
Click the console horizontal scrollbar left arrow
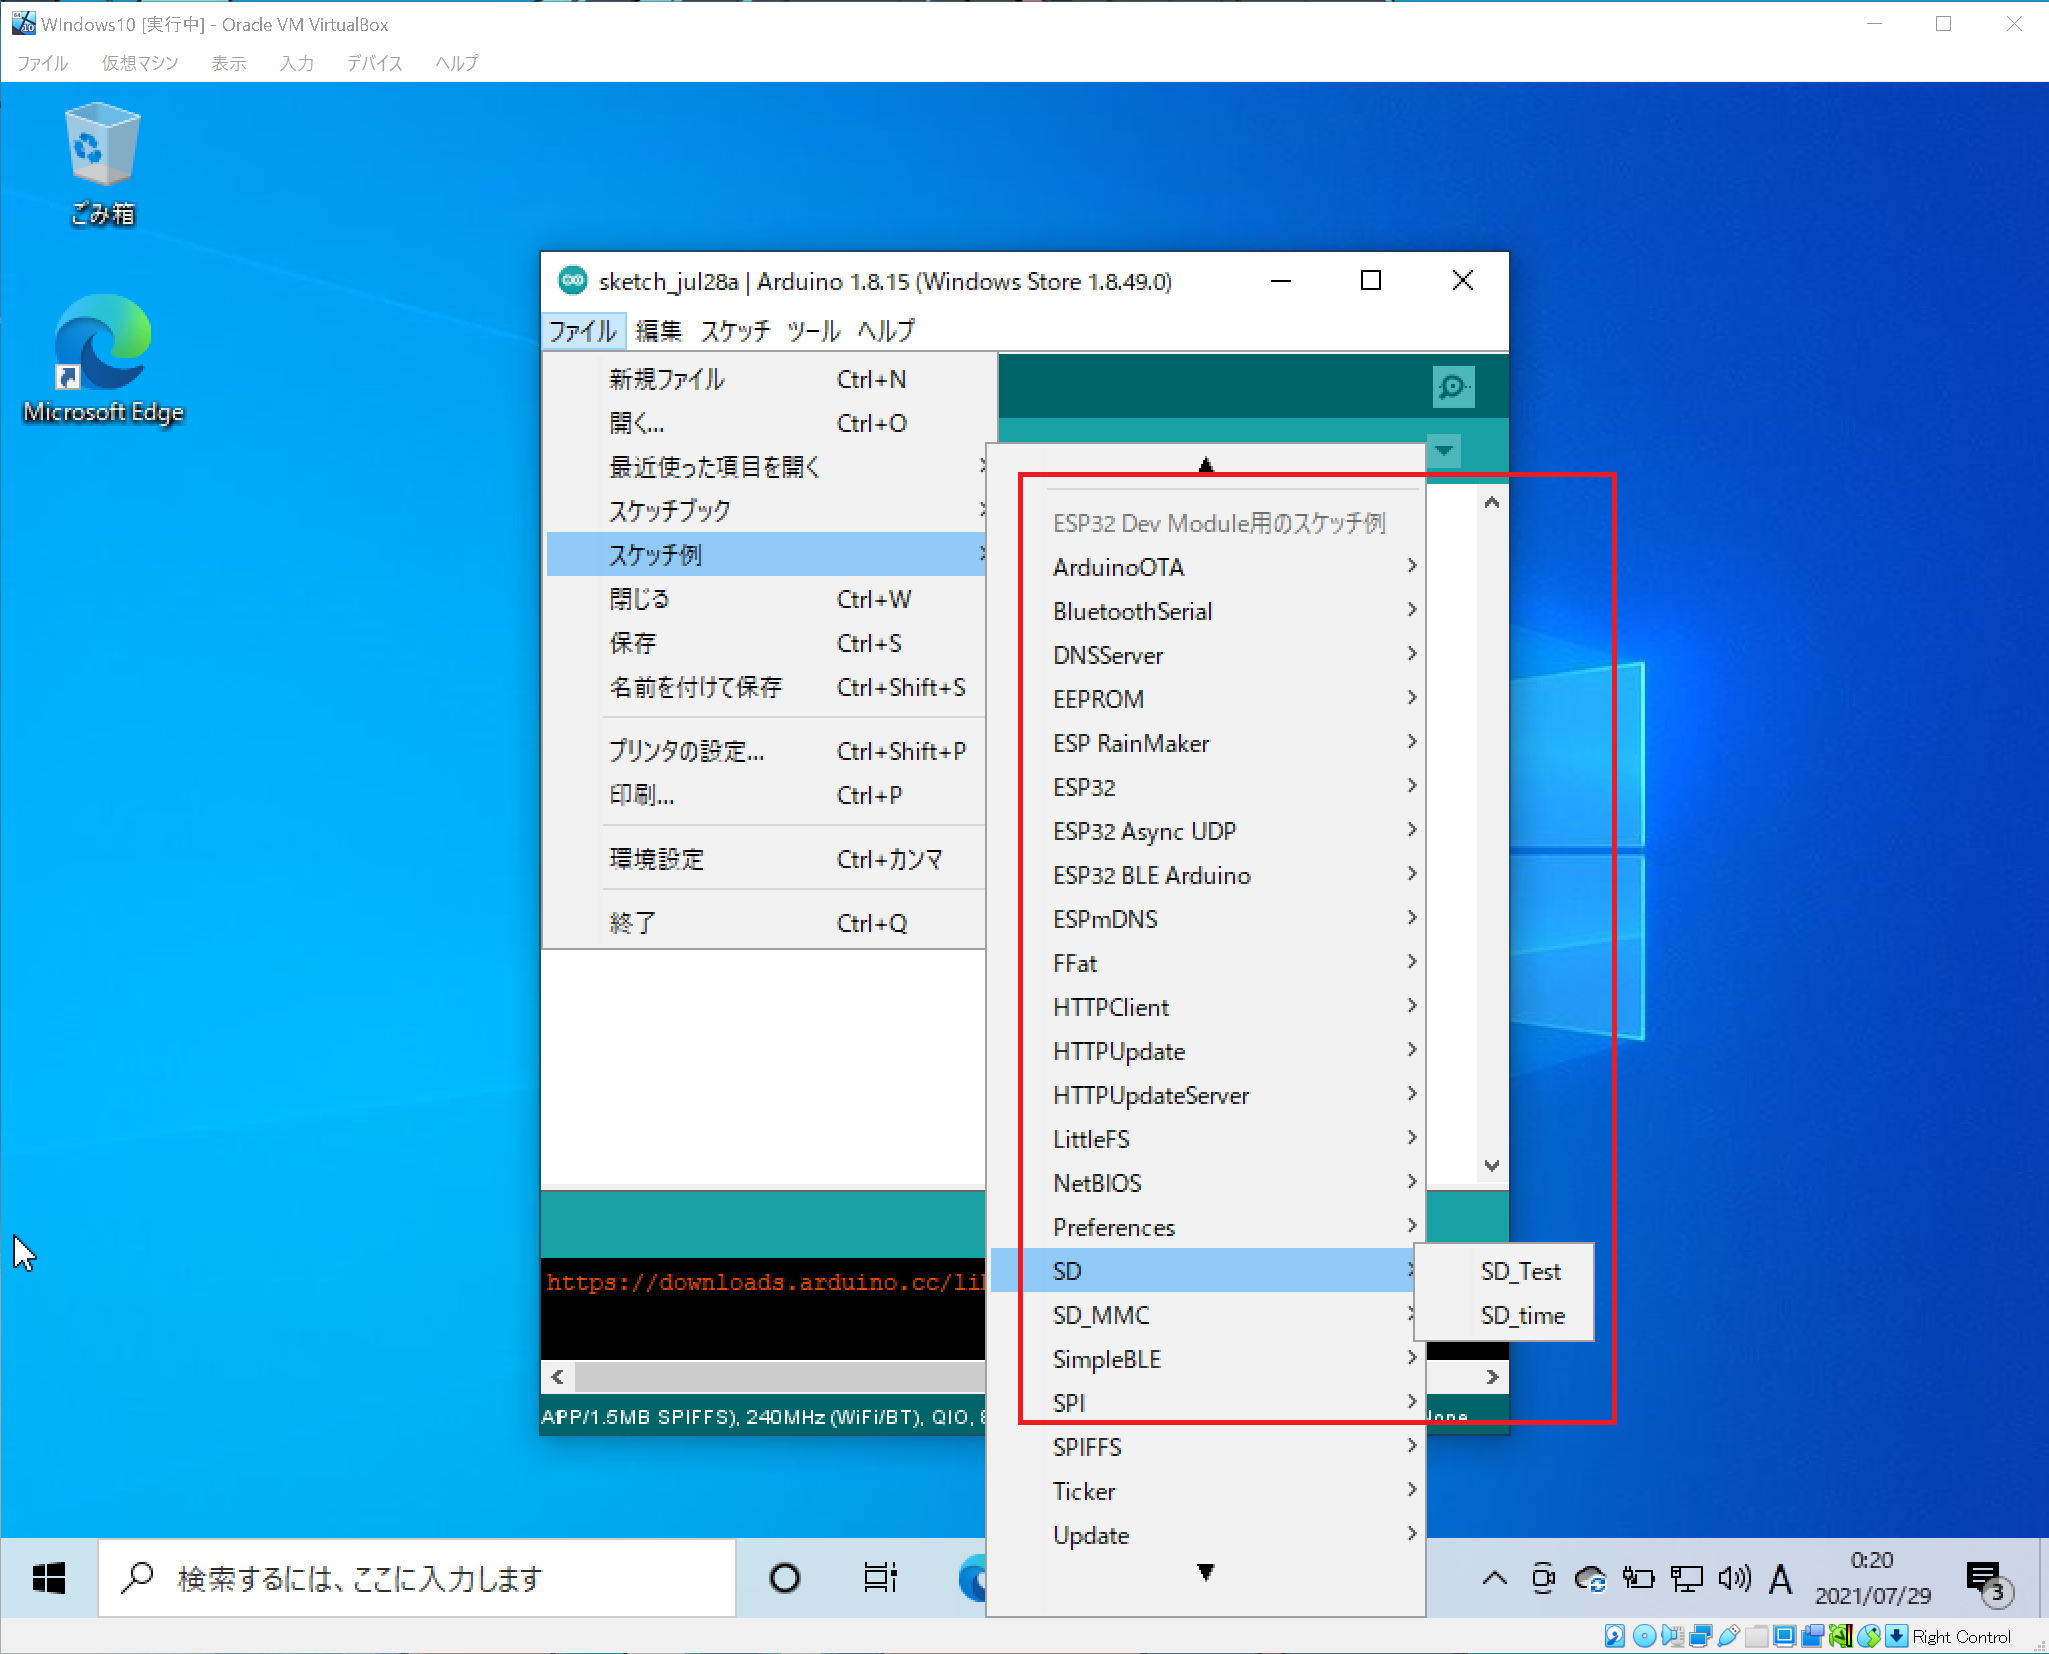point(557,1377)
